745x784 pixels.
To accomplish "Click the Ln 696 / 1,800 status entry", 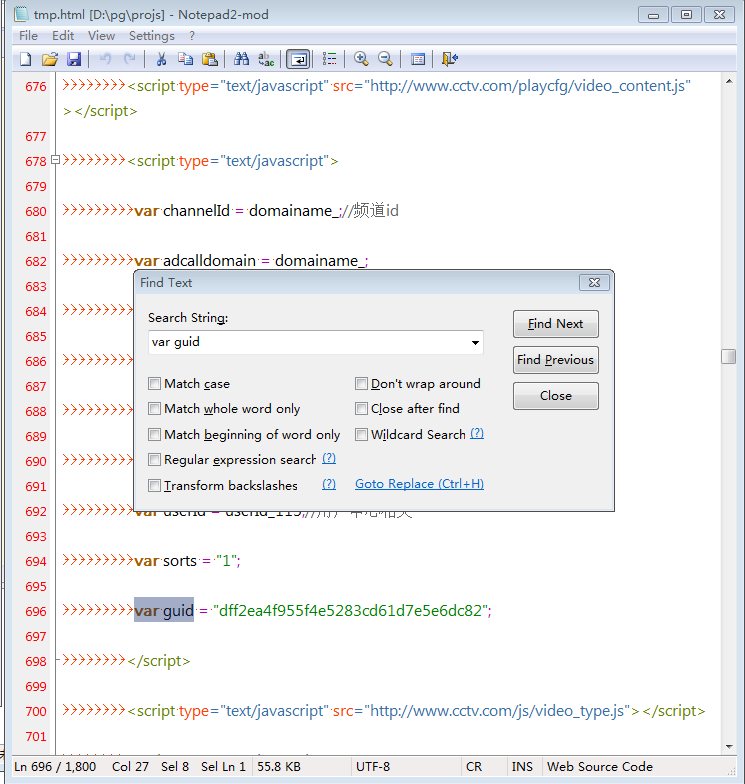I will [55, 766].
